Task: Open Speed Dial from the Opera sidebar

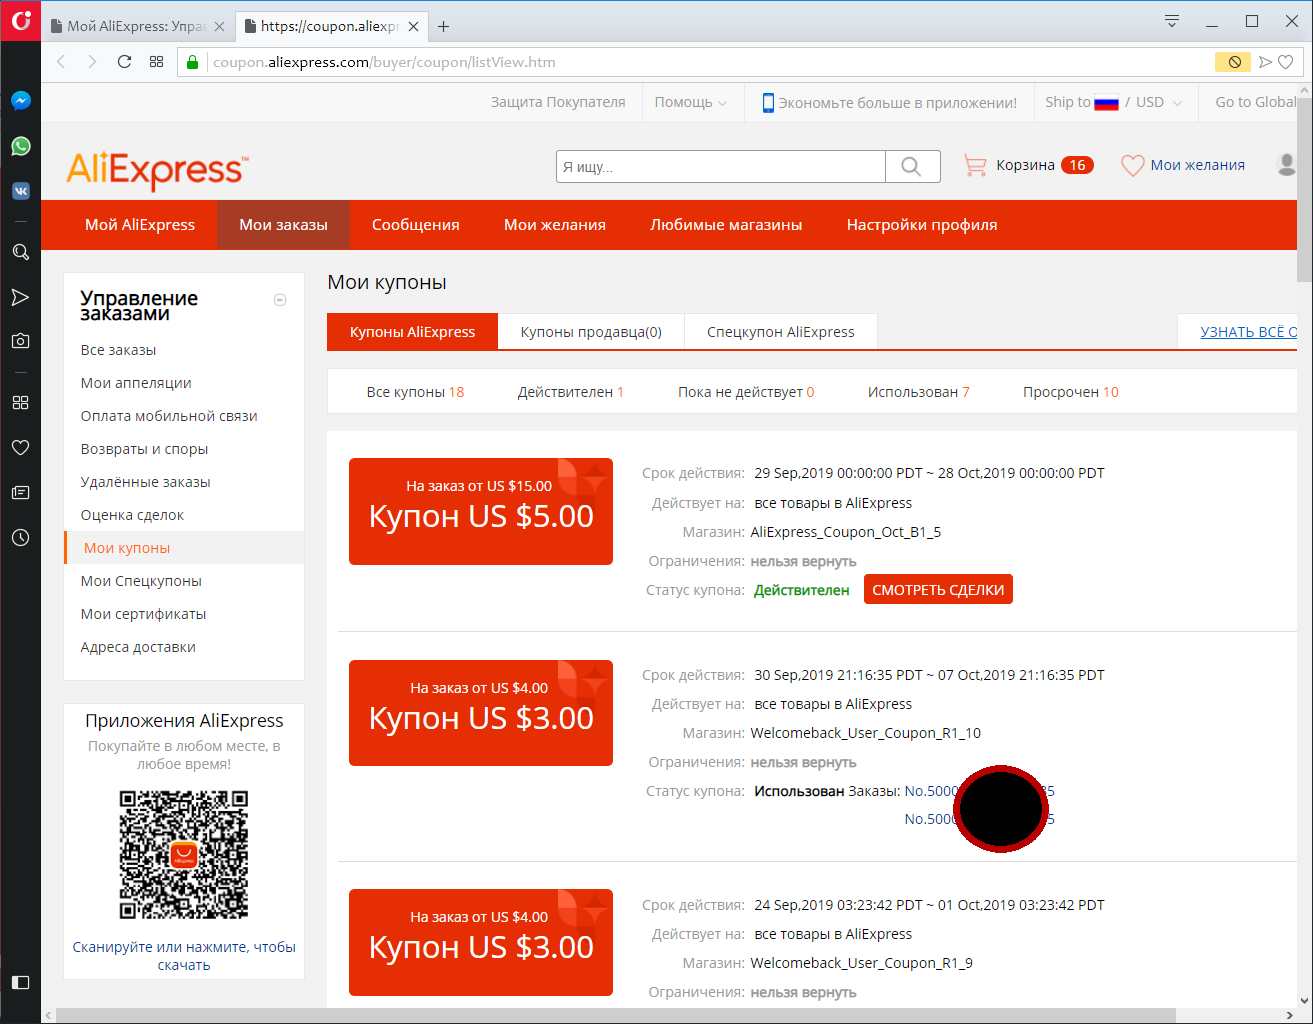Action: click(x=20, y=402)
